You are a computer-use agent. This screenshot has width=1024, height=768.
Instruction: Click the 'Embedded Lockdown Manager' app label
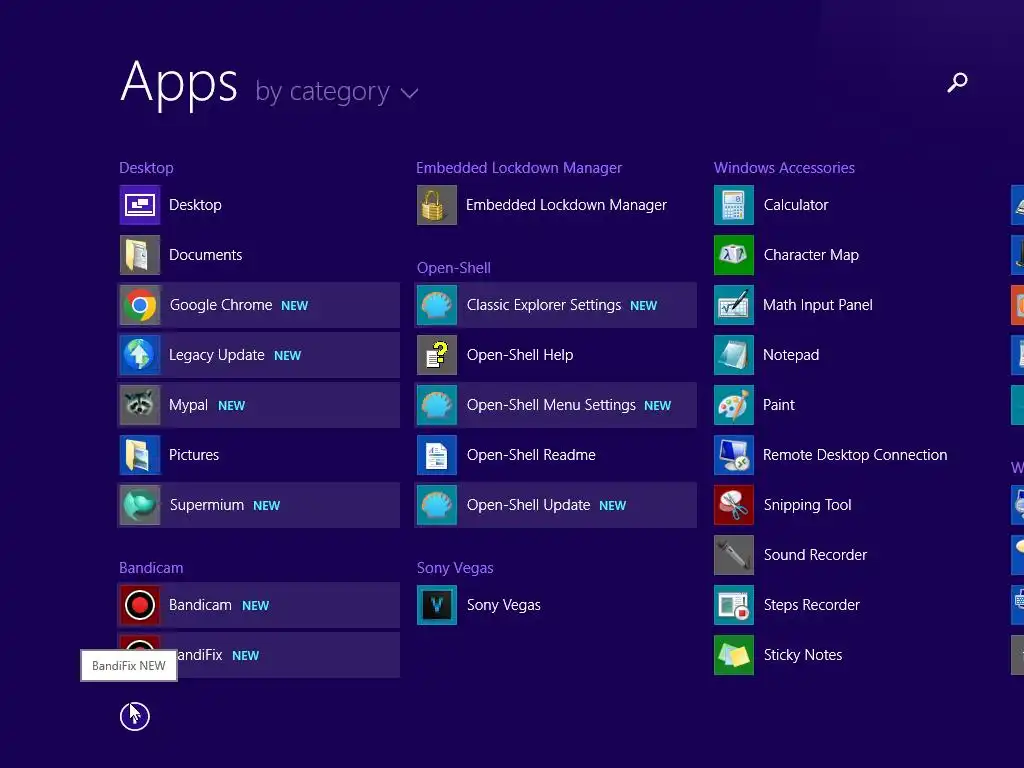point(566,205)
